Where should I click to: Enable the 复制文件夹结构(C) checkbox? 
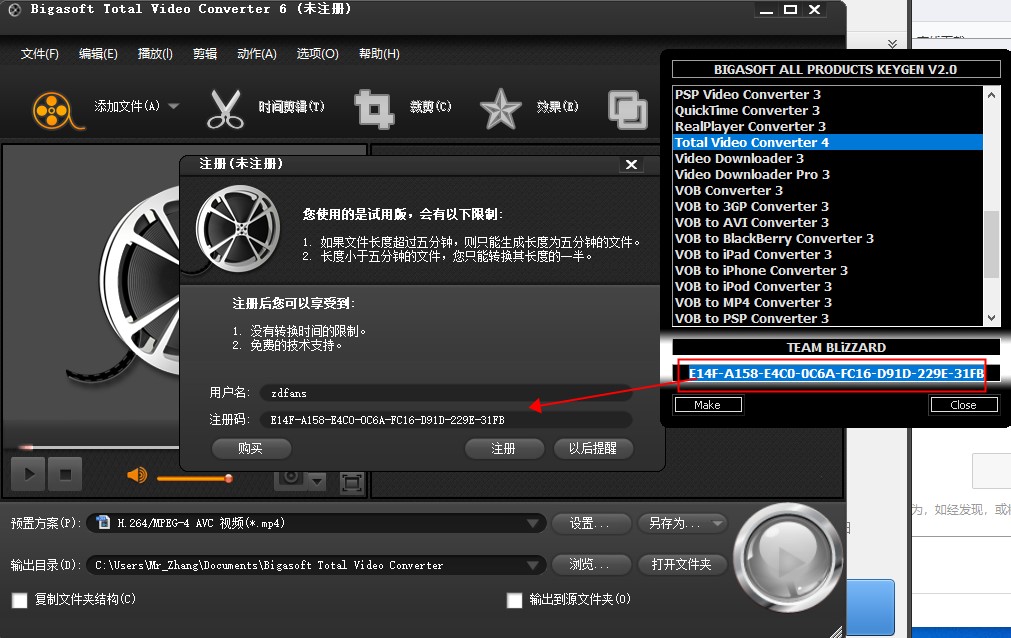(20, 601)
